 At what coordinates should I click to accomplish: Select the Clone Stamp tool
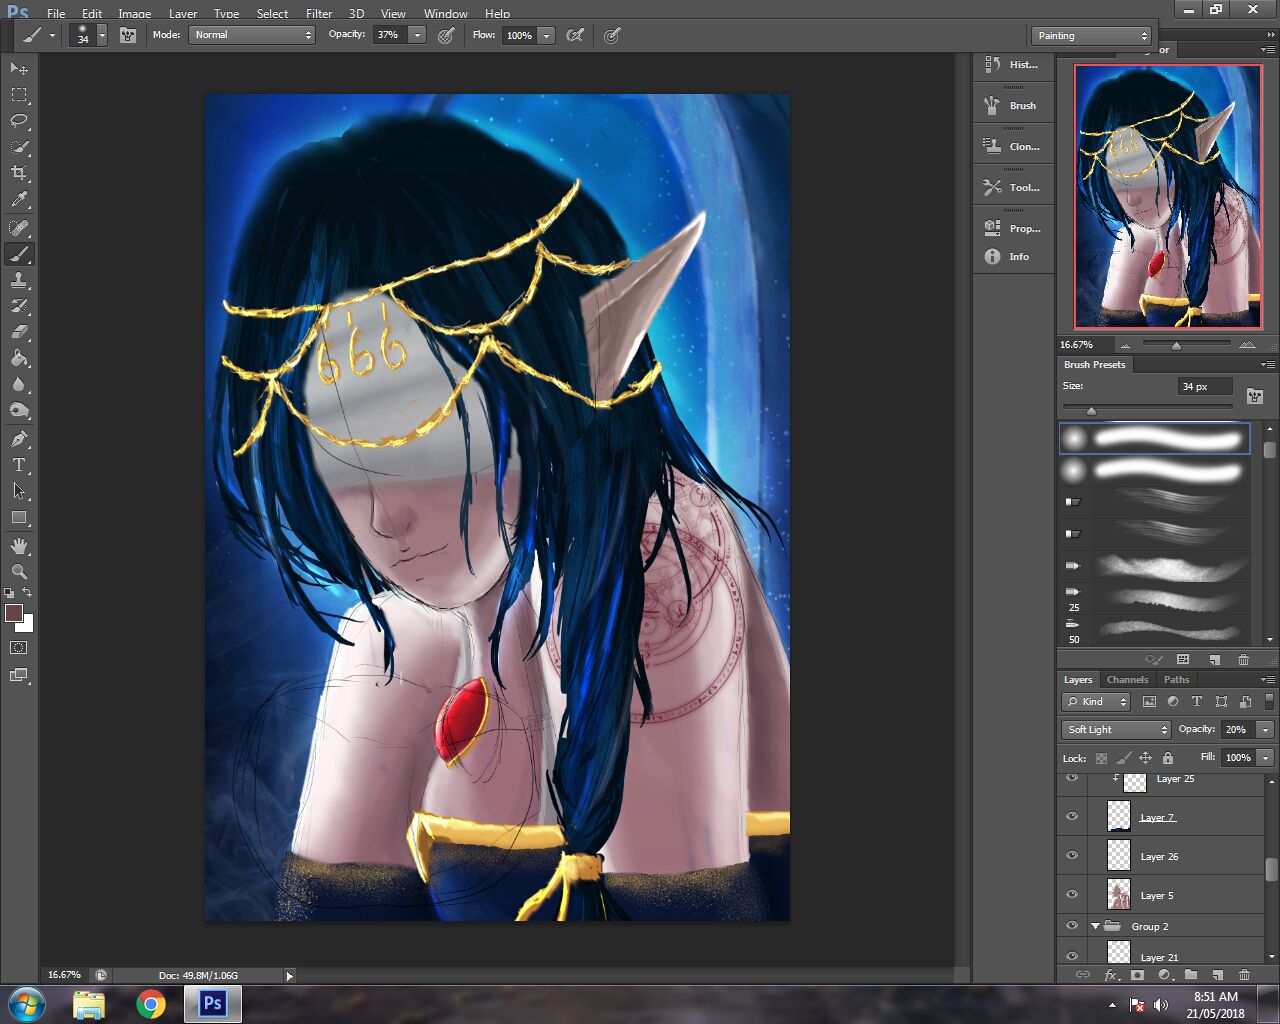[x=19, y=280]
